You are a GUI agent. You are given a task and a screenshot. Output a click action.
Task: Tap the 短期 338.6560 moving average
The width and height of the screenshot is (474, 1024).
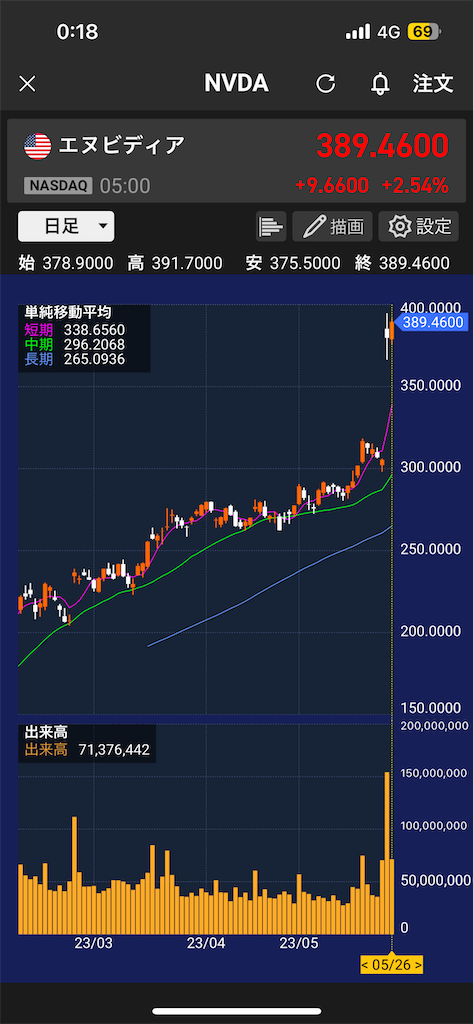pyautogui.click(x=74, y=330)
